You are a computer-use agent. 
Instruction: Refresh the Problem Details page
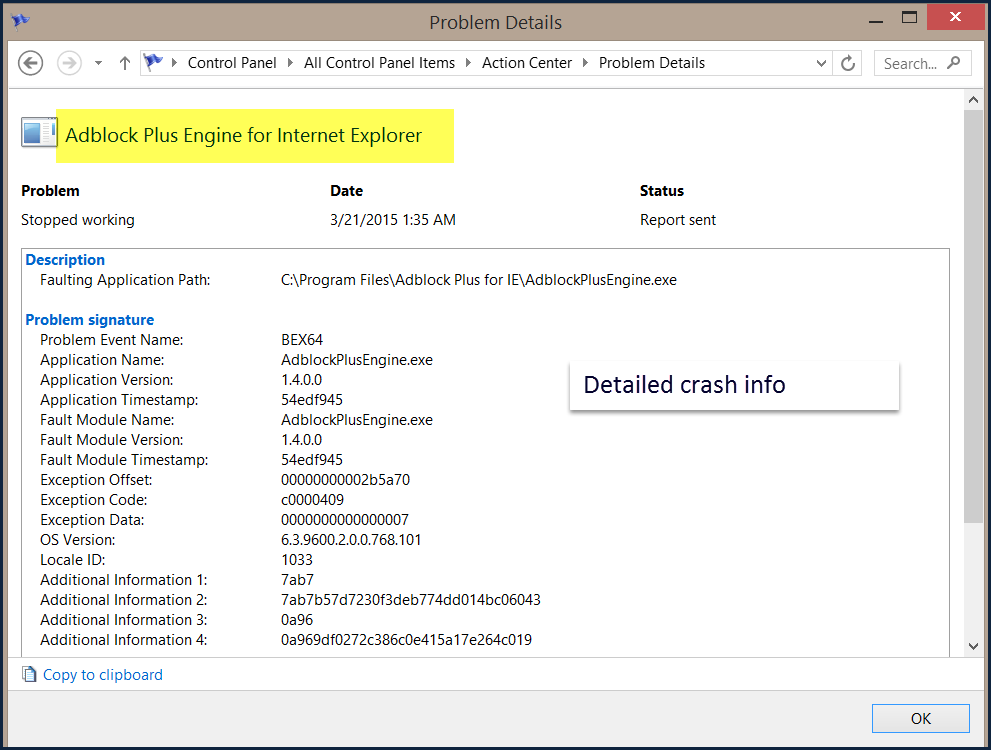tap(848, 63)
